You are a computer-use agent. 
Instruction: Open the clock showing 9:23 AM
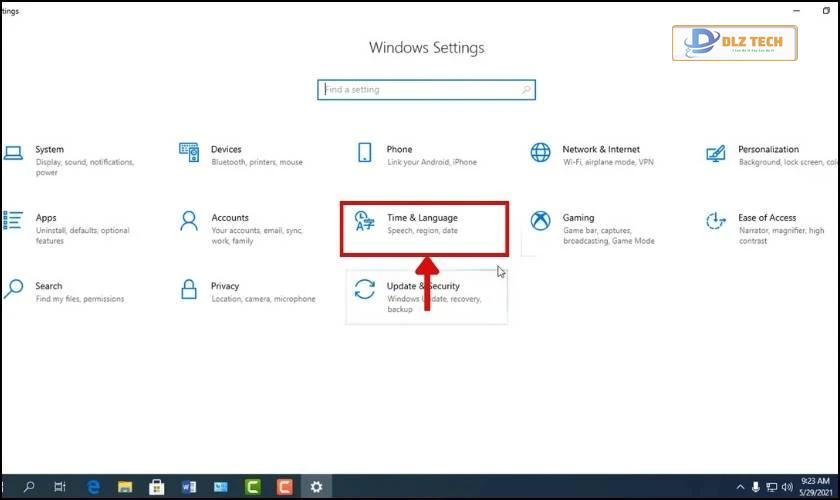[815, 487]
